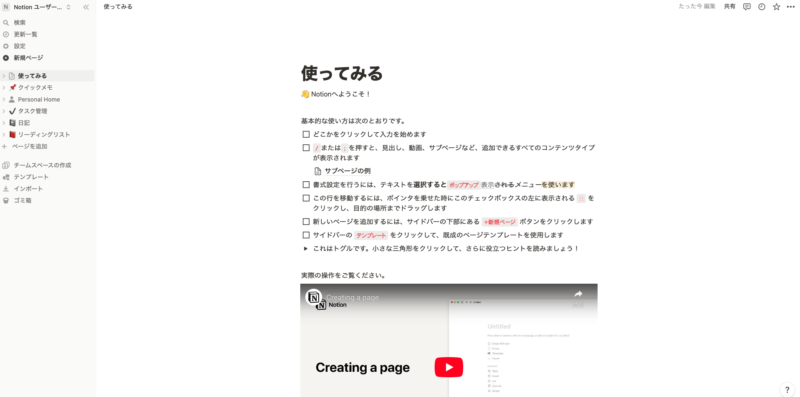This screenshot has width=800, height=397.
Task: Click the pushpin icon of クイックメモ
Action: coord(12,87)
